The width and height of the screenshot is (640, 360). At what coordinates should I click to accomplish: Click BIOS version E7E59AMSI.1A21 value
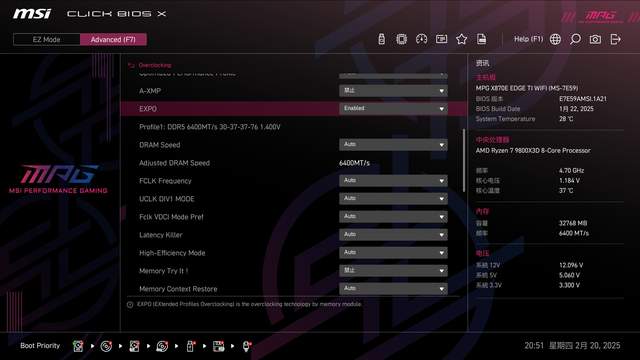point(582,99)
